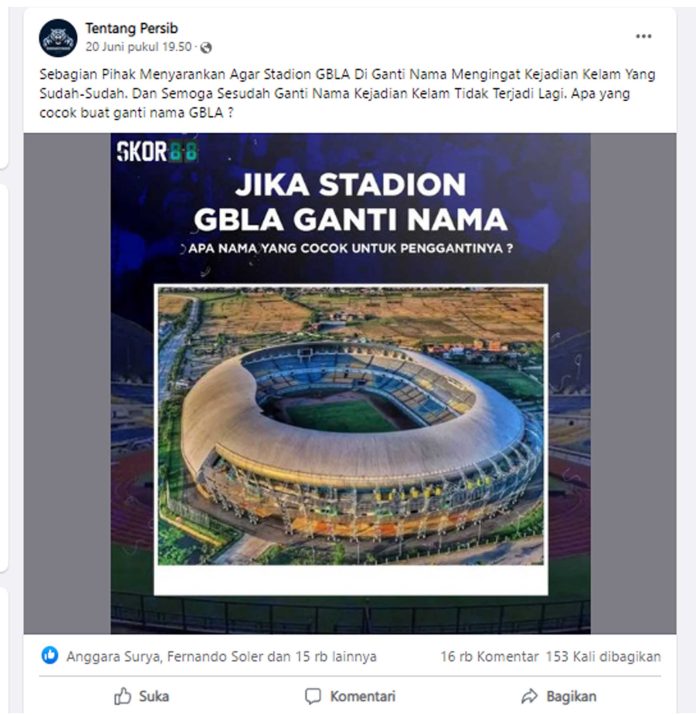Expand the 16 rb Komentar list
This screenshot has height=715, width=696.
[489, 656]
